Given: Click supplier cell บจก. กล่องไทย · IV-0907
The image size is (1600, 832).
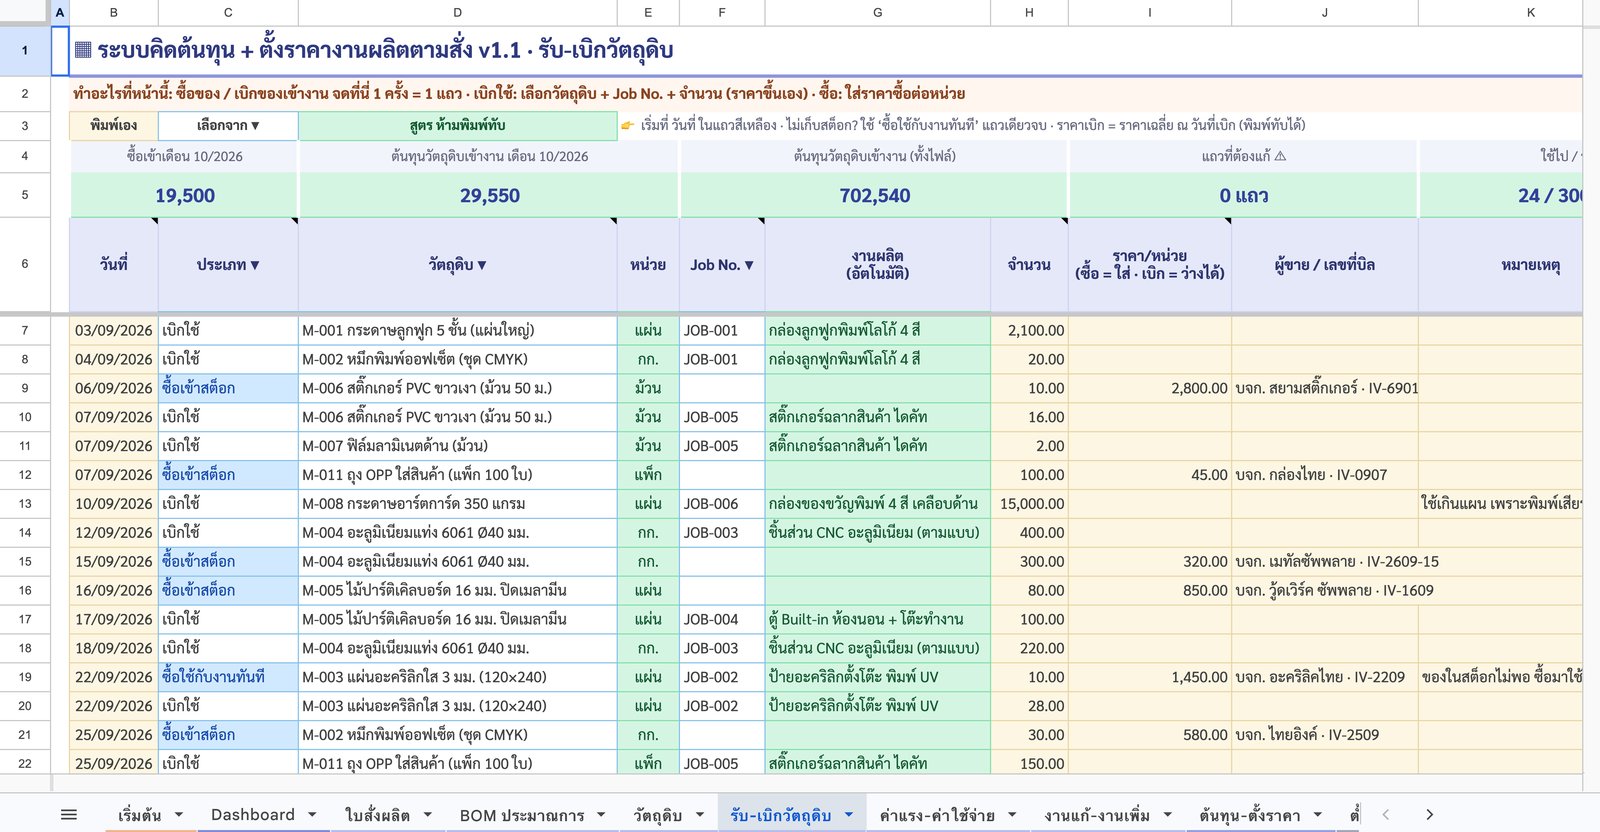Looking at the screenshot, I should (1324, 475).
